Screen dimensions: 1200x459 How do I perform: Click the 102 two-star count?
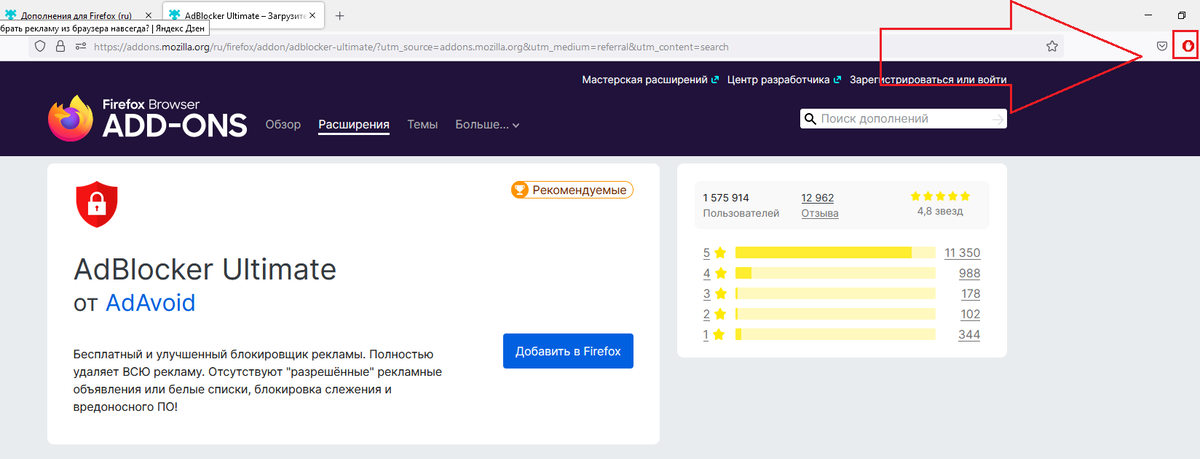(970, 314)
